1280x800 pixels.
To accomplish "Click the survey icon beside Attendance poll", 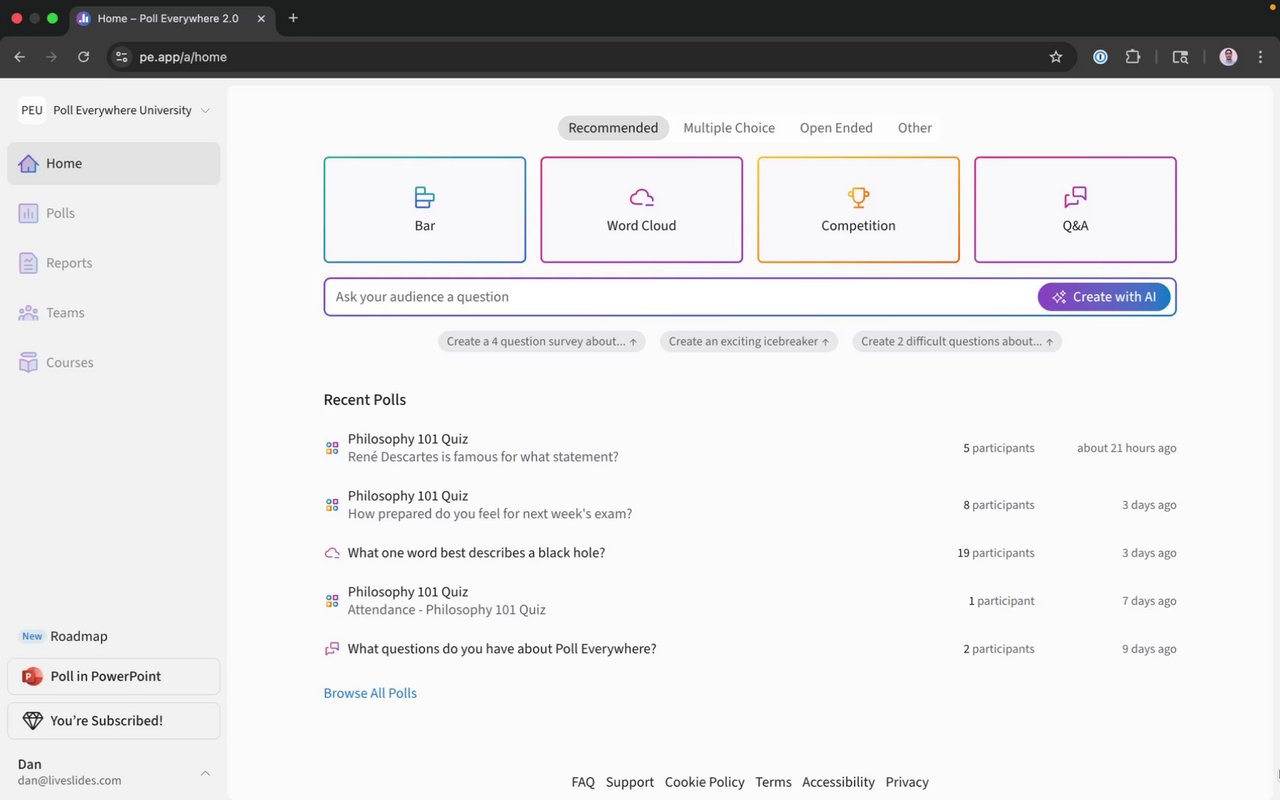I will [x=332, y=601].
